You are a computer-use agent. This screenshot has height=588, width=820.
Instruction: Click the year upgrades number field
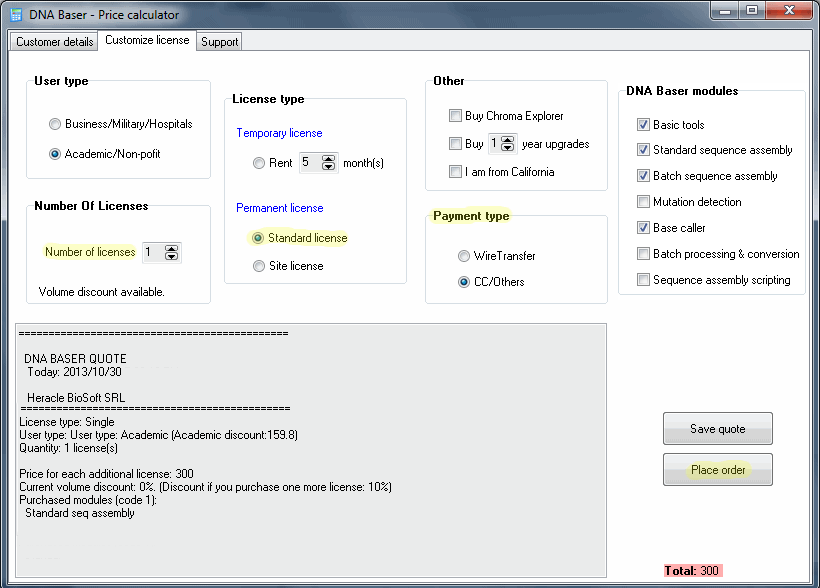point(495,143)
